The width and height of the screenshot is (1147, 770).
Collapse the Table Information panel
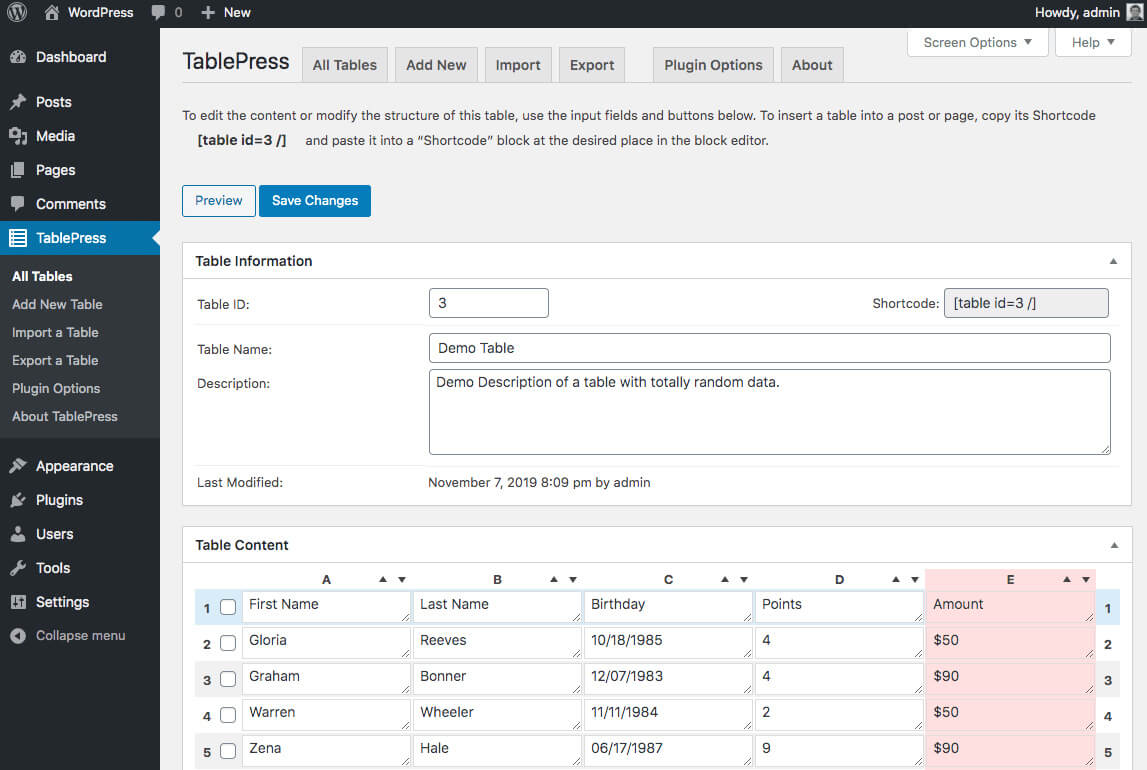pos(1113,261)
